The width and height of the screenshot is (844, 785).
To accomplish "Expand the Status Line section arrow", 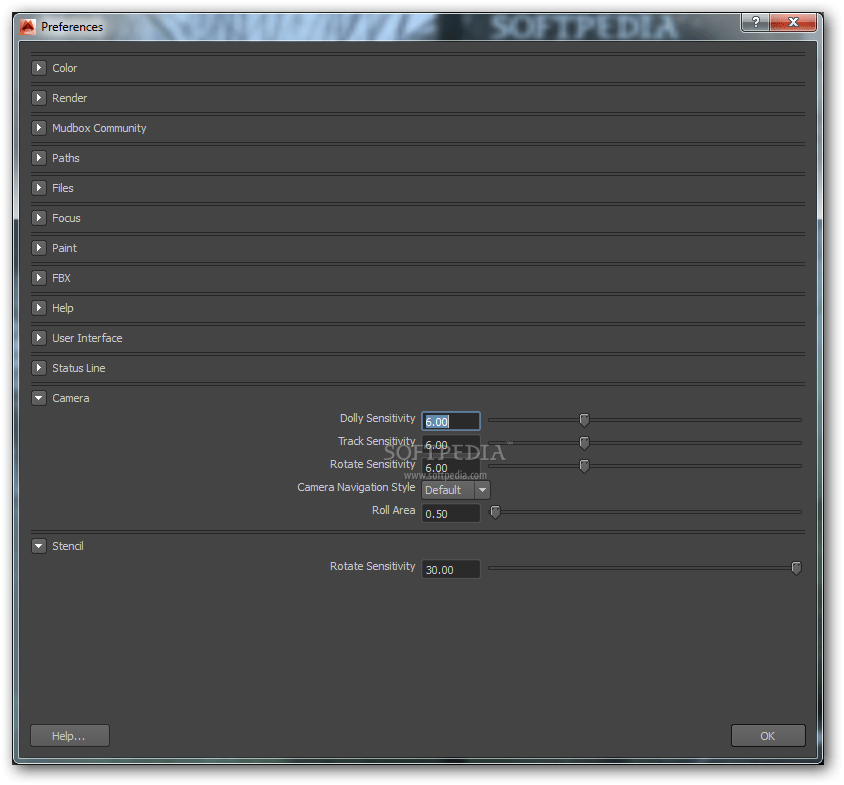I will click(x=39, y=368).
